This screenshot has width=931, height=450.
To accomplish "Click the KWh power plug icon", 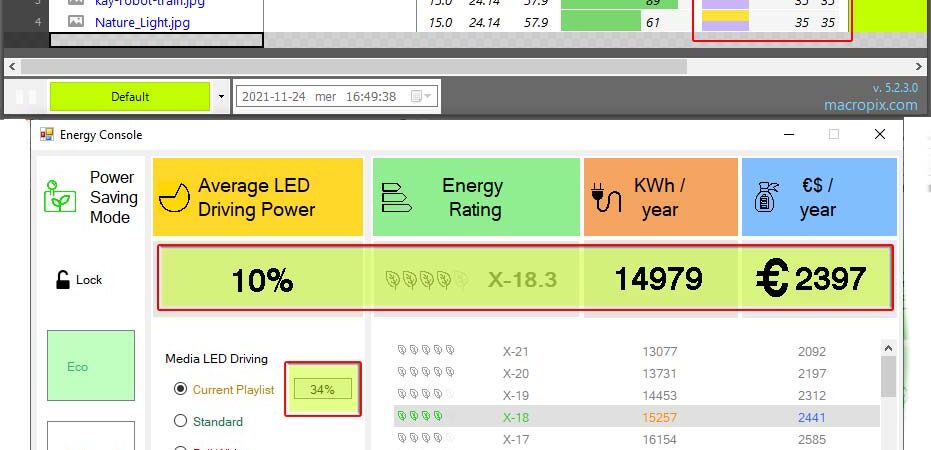I will coord(607,197).
